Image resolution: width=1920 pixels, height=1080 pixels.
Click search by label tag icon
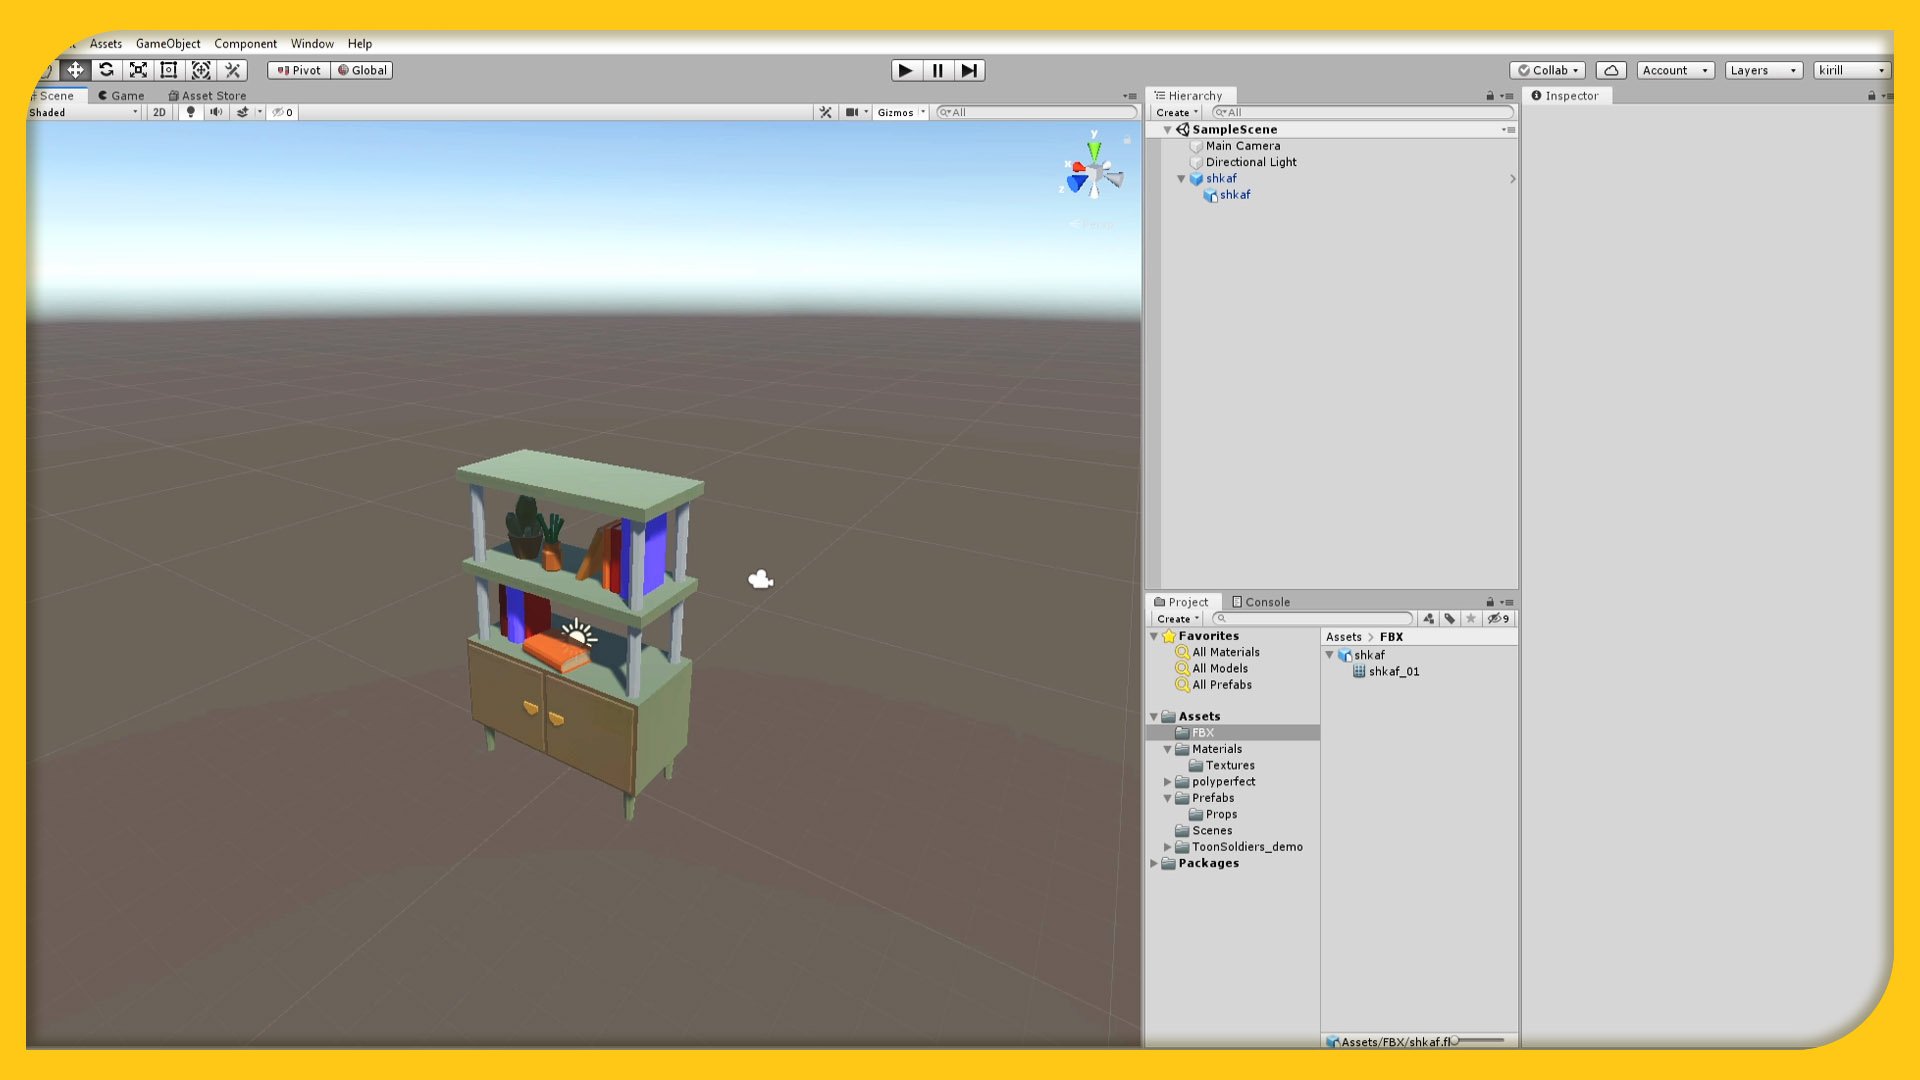coord(1449,619)
